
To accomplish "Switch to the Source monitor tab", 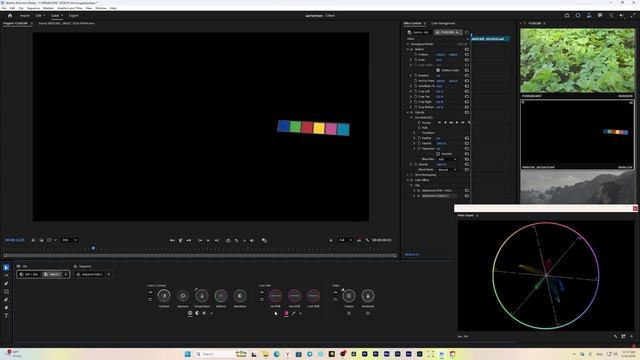I will (66, 23).
